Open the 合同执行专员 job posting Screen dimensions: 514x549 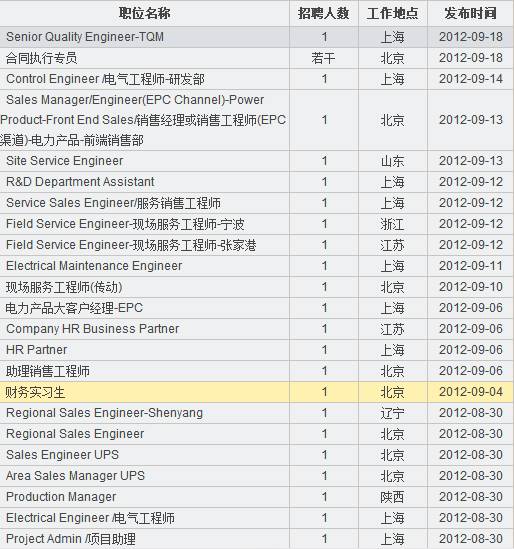tap(41, 58)
